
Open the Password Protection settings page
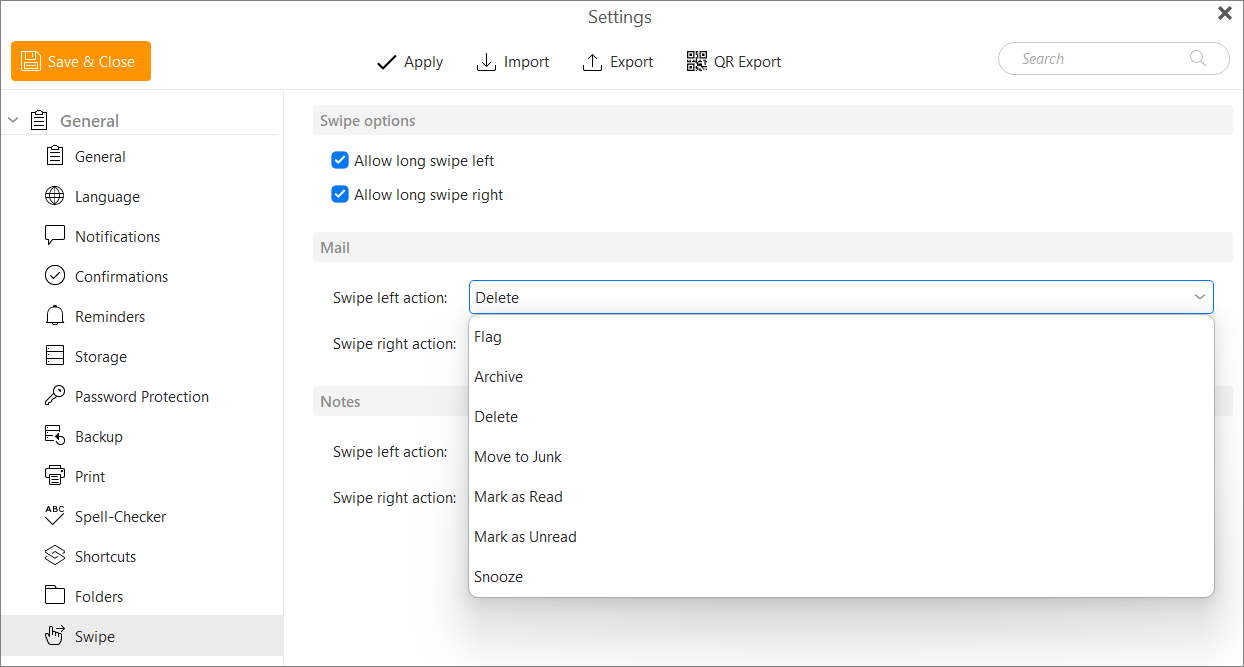142,396
